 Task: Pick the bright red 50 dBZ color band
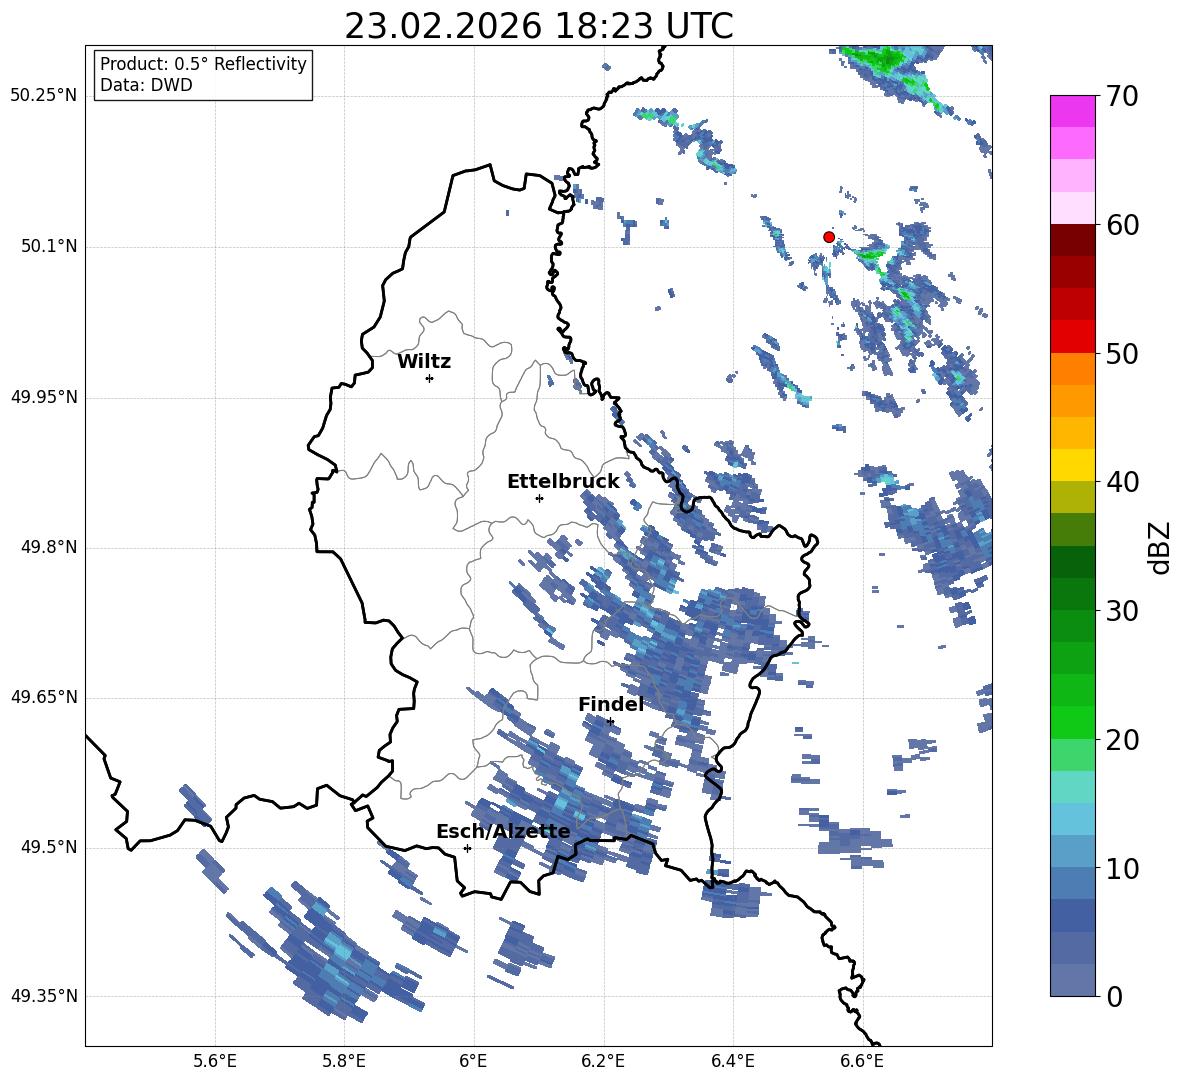pos(1072,337)
